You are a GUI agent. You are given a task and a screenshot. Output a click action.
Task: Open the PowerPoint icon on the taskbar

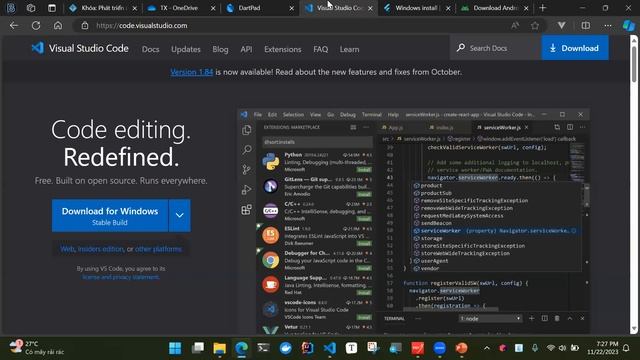(x=461, y=348)
